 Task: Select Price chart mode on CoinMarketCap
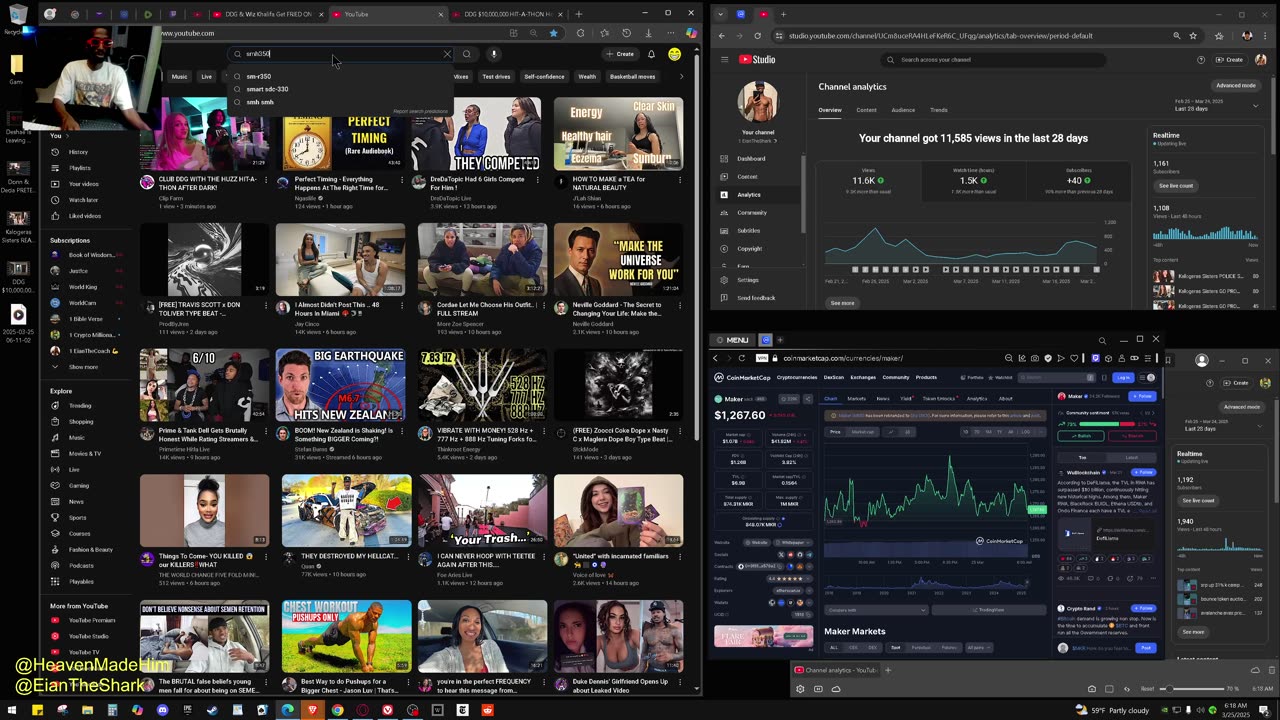pos(835,432)
